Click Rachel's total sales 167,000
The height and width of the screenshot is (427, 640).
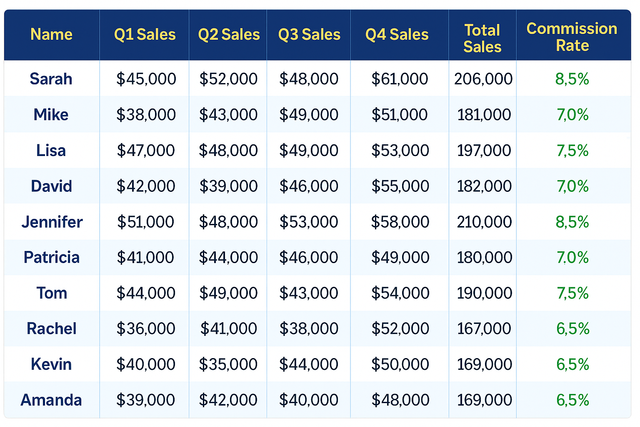pyautogui.click(x=483, y=329)
